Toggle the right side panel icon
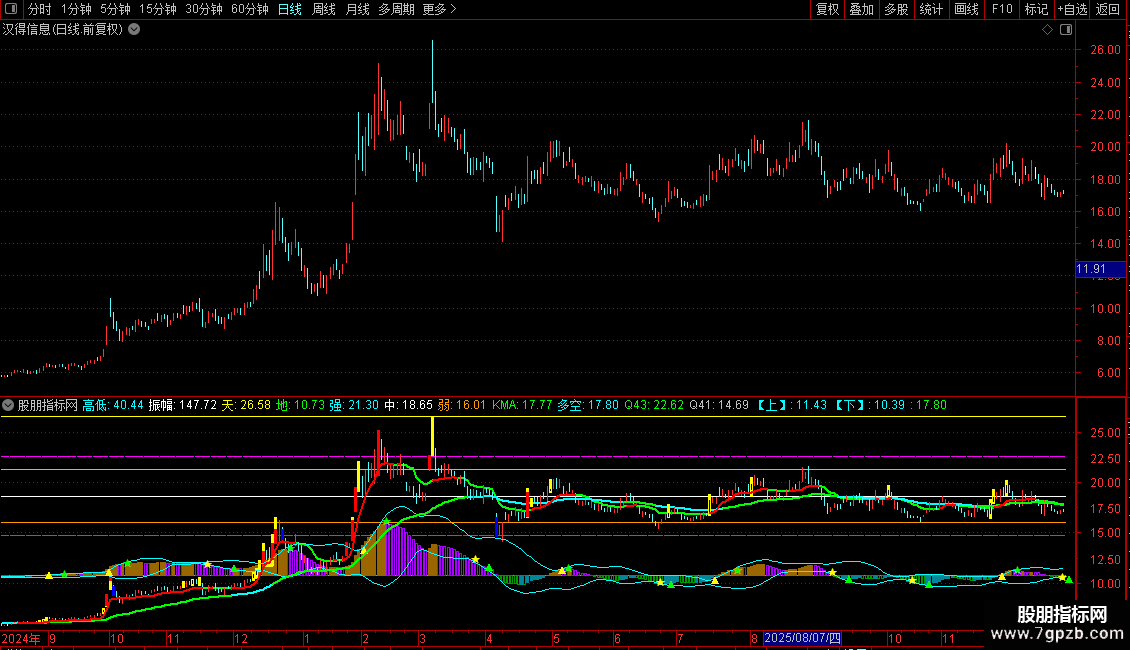 click(1062, 30)
